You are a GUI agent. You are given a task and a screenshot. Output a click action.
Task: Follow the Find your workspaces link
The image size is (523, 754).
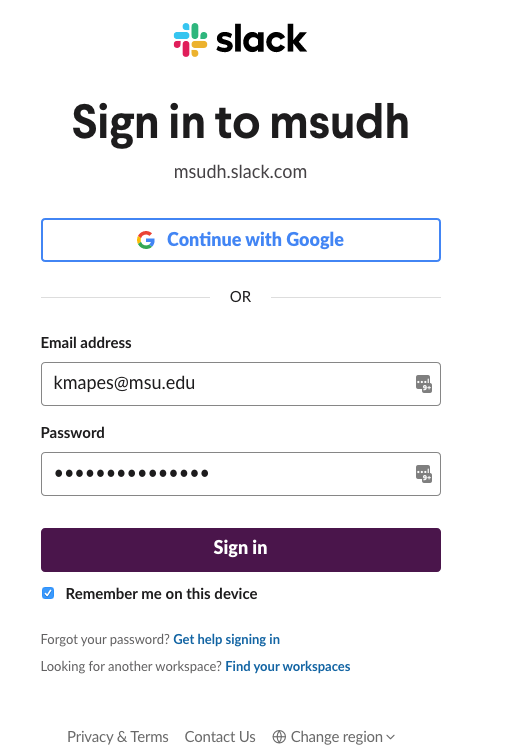[x=288, y=666]
